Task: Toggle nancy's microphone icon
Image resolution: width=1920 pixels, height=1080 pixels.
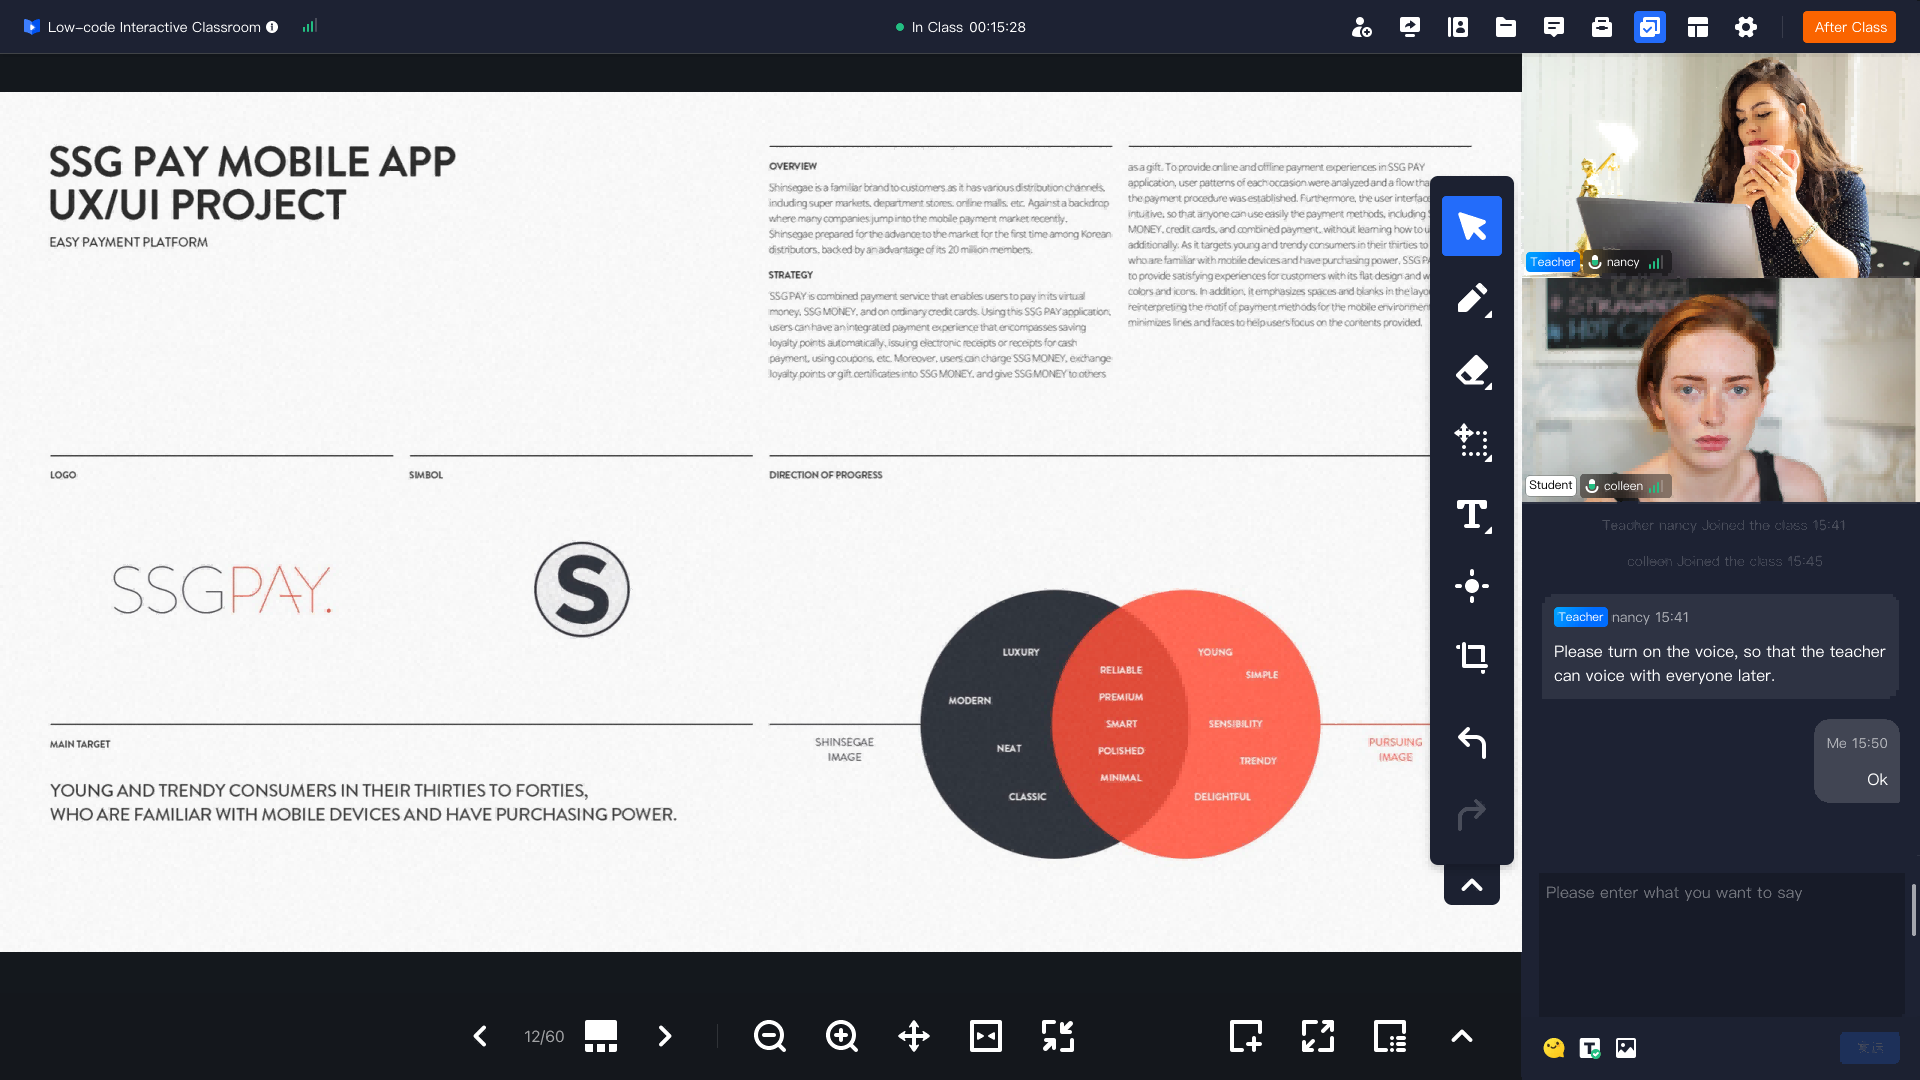Action: pyautogui.click(x=1595, y=262)
